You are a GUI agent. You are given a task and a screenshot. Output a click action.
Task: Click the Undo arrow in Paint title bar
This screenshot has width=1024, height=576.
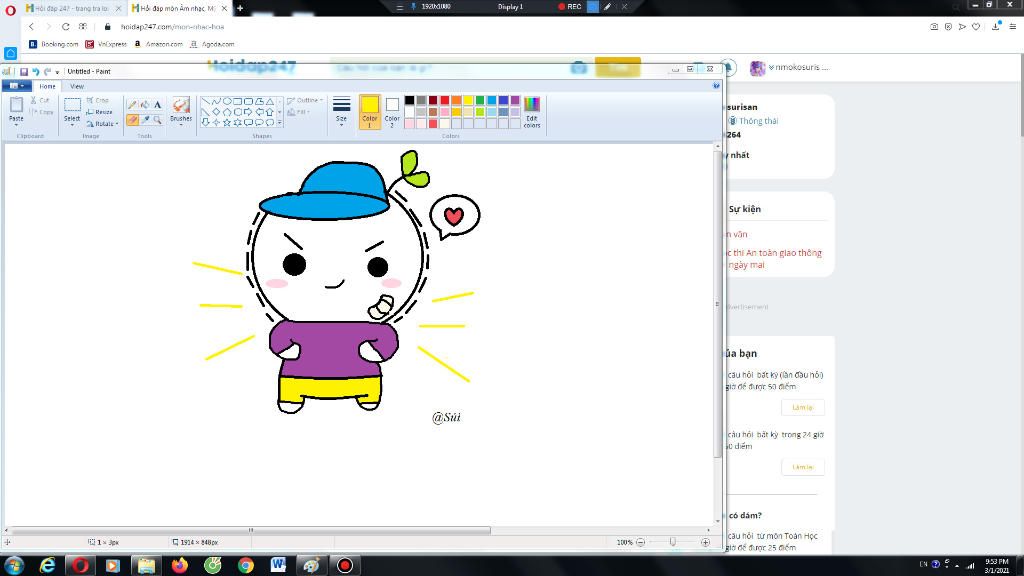point(36,71)
